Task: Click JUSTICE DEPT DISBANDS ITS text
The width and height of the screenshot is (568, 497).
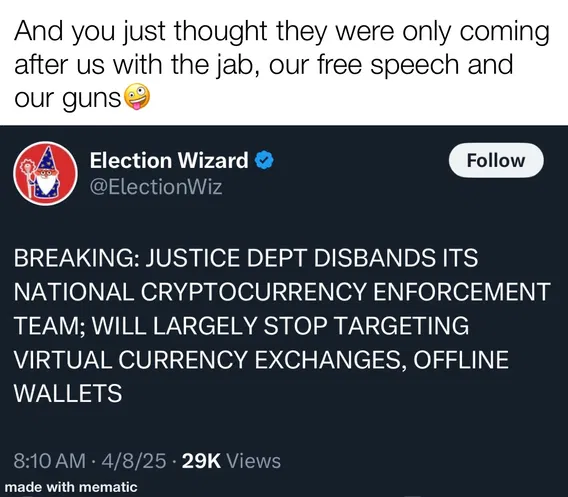Action: tap(312, 258)
